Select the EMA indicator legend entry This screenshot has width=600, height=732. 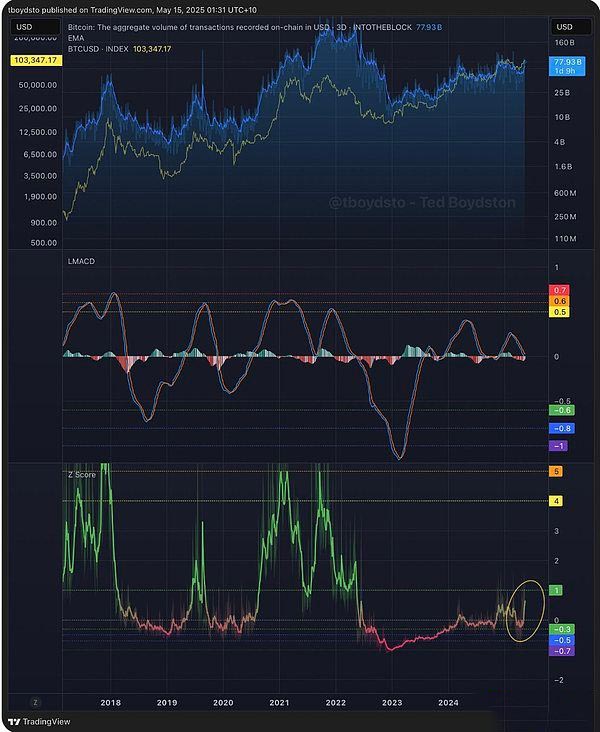[x=76, y=37]
